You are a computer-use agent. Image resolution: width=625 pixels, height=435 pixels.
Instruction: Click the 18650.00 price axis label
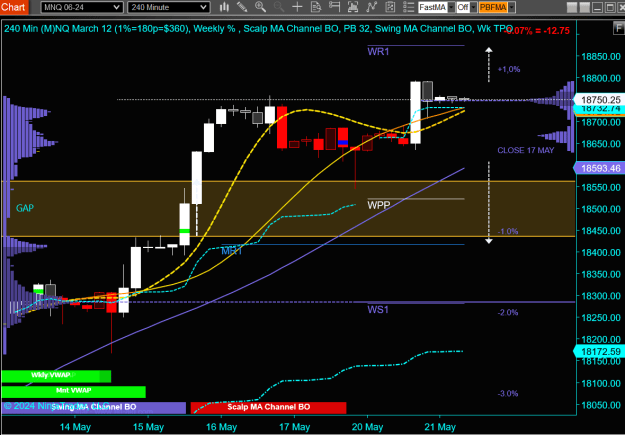[601, 144]
